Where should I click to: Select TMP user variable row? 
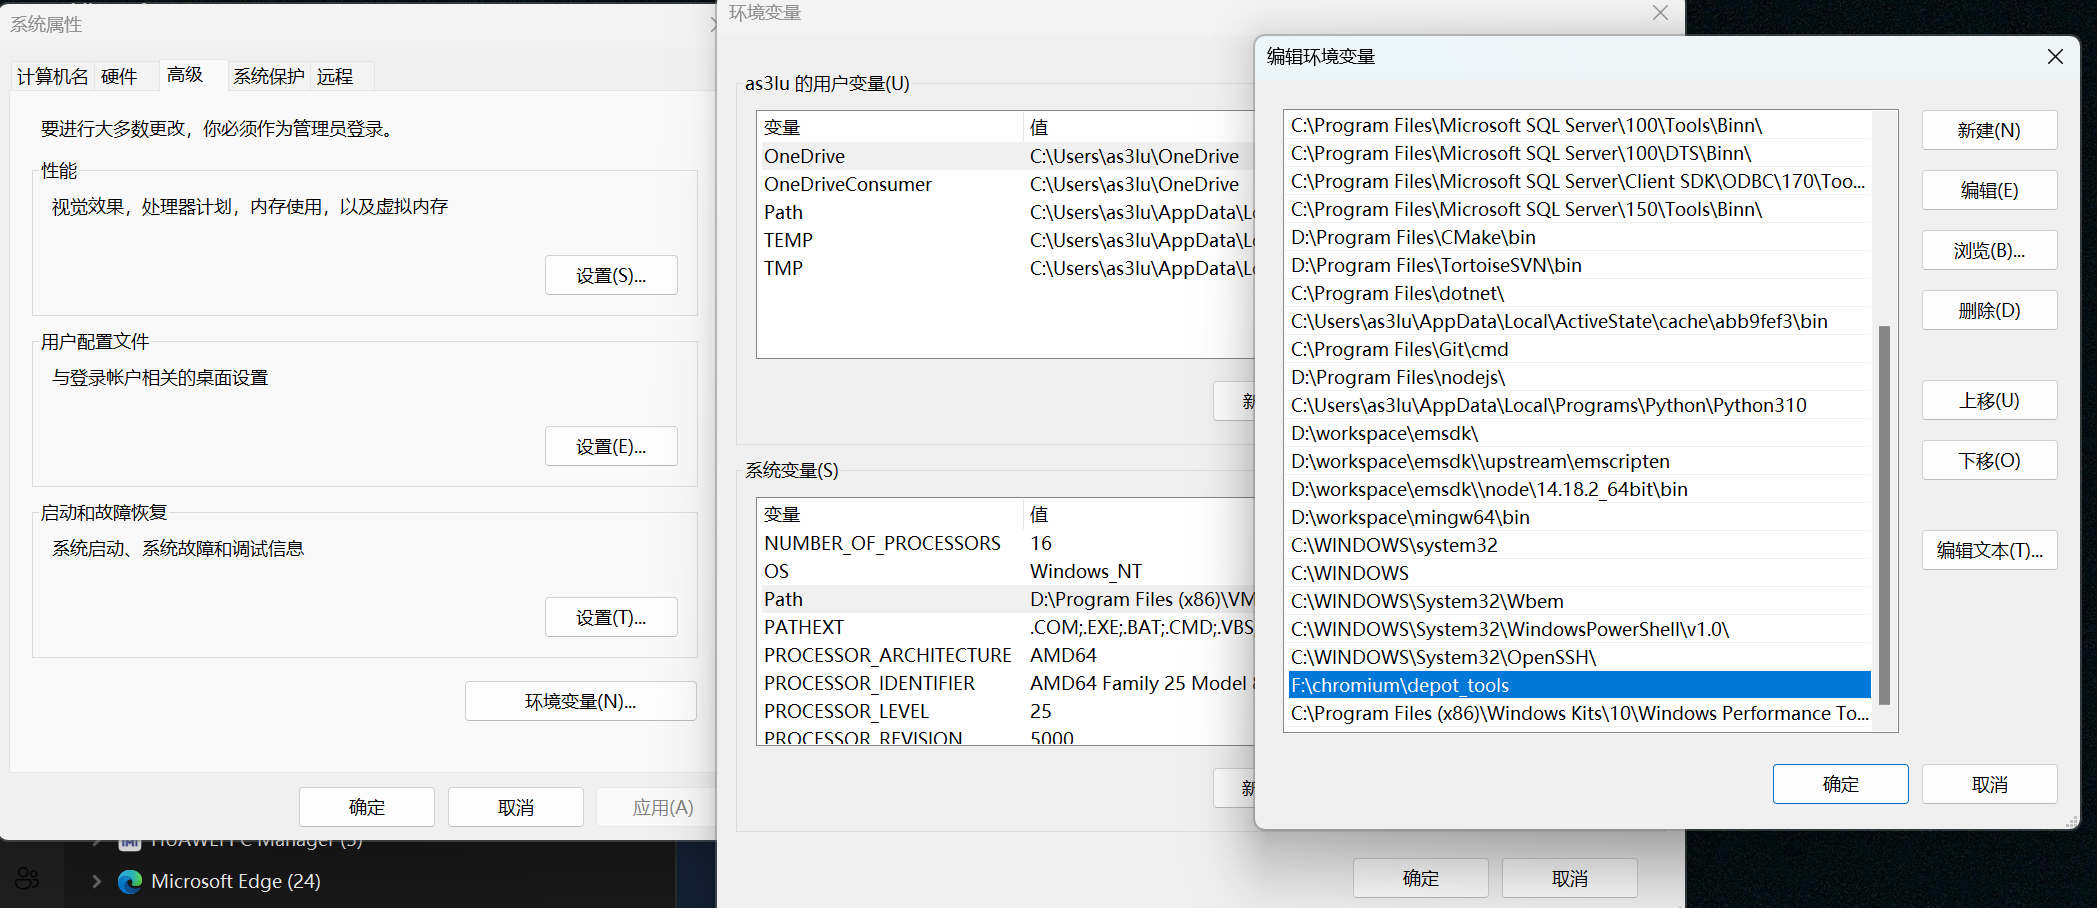1006,268
